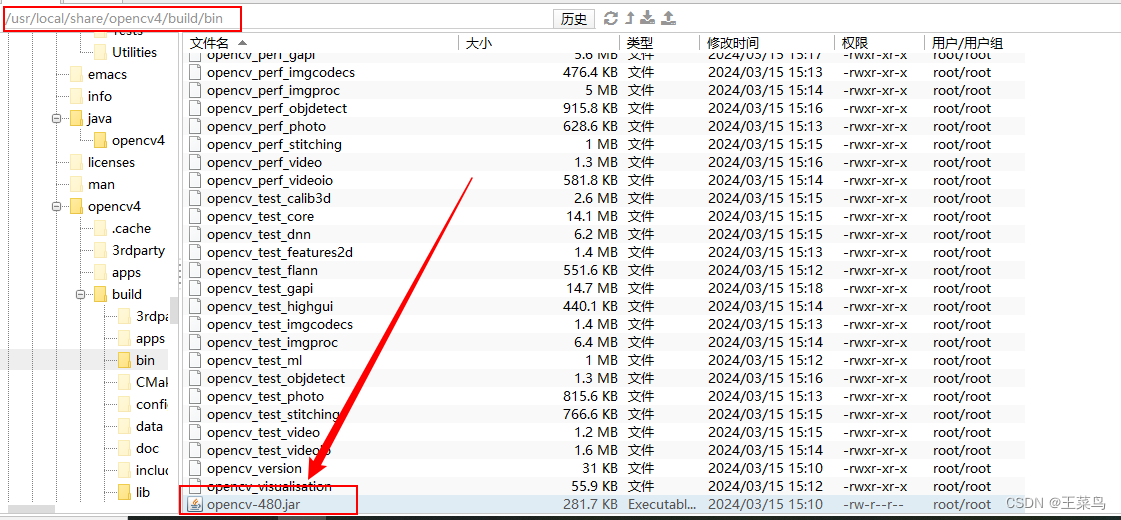The image size is (1121, 520).
Task: Click the 476.4 KB size cell
Action: (590, 72)
